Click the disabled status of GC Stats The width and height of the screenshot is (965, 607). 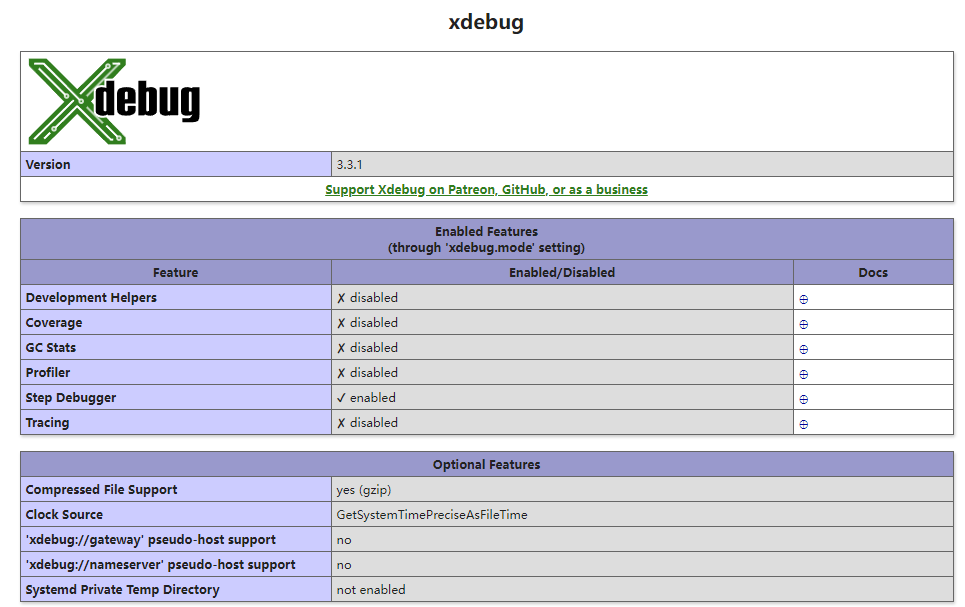(367, 347)
